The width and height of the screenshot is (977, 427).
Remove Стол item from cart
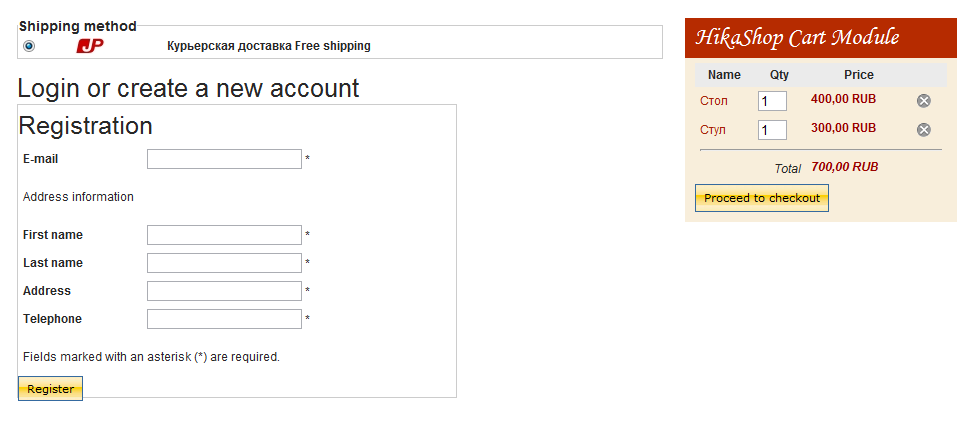point(924,101)
